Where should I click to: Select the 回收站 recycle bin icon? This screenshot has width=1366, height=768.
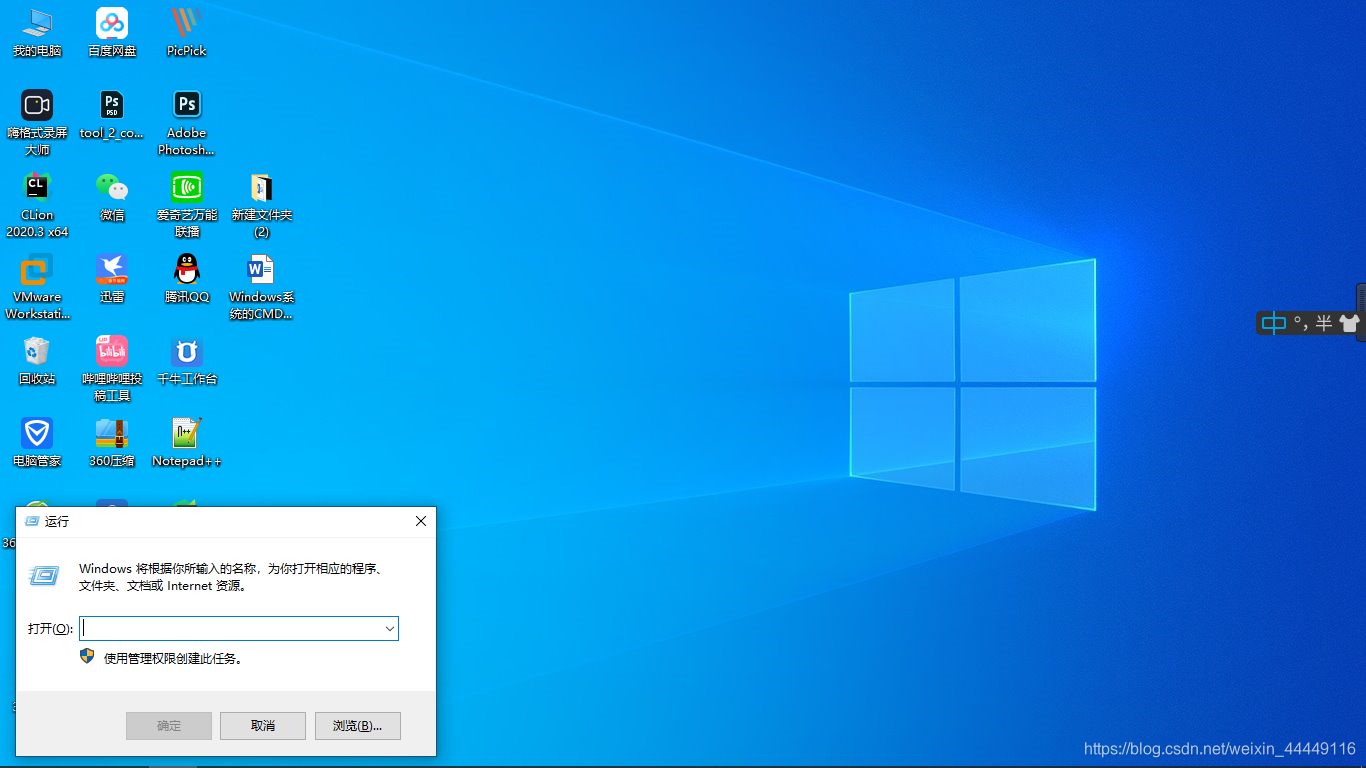tap(37, 360)
